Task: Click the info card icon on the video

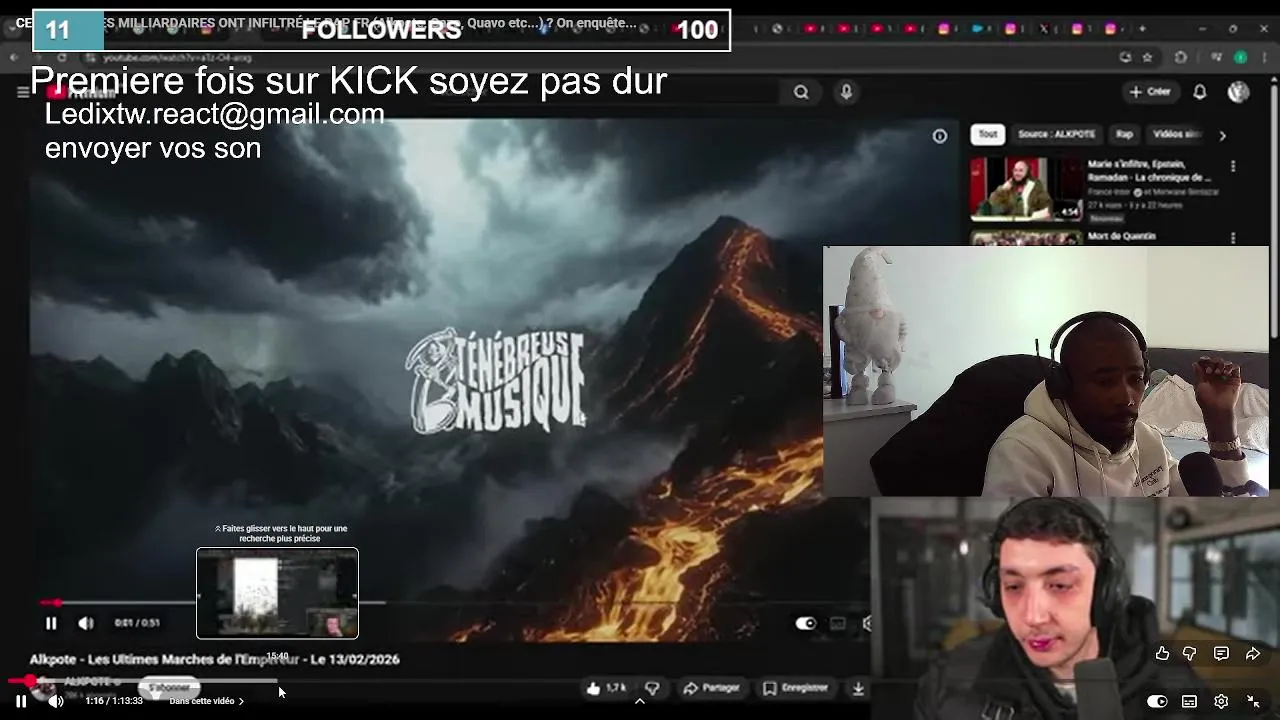Action: tap(940, 136)
